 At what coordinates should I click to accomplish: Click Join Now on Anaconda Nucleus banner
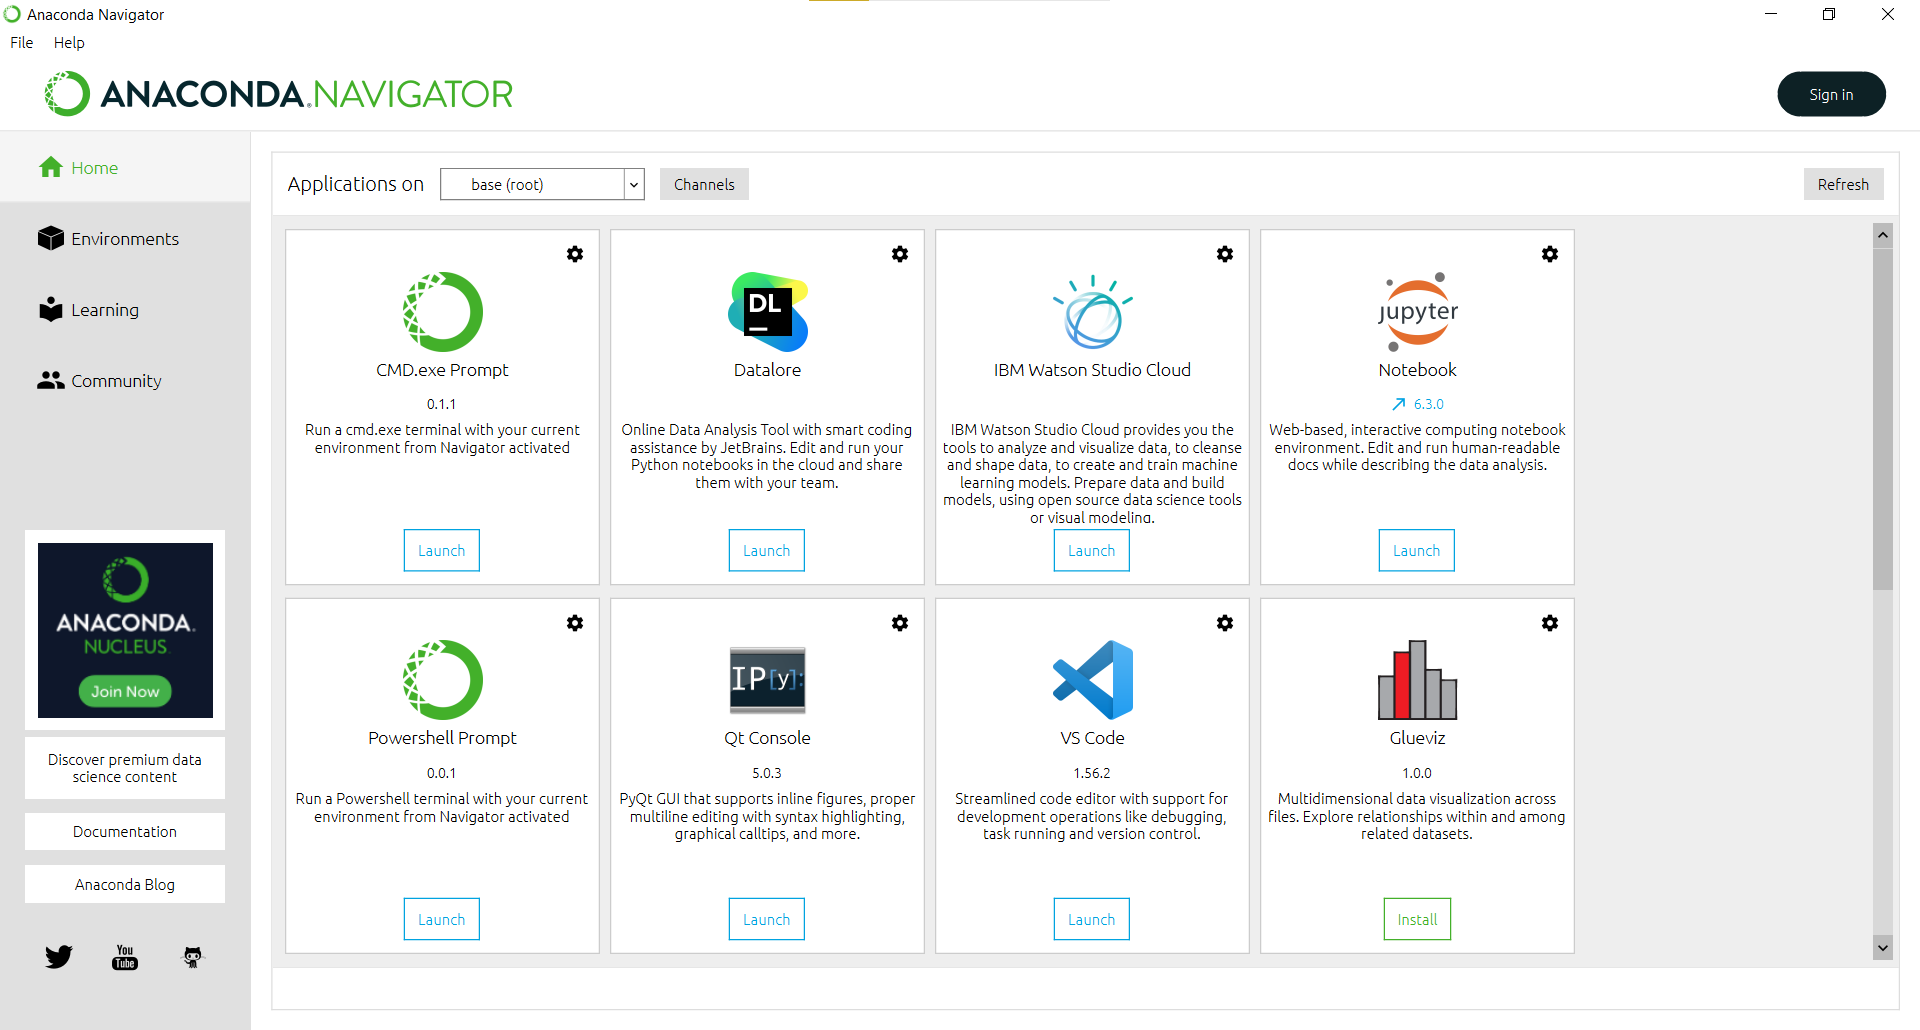125,691
